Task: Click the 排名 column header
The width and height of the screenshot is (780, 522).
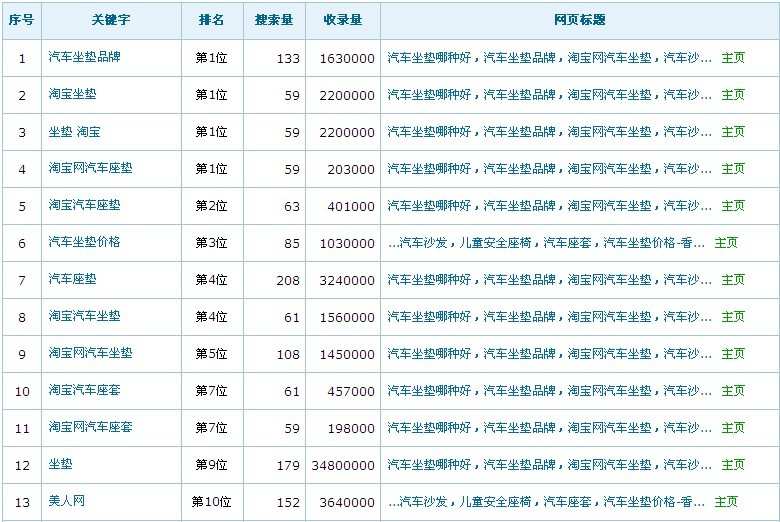Action: pyautogui.click(x=211, y=20)
